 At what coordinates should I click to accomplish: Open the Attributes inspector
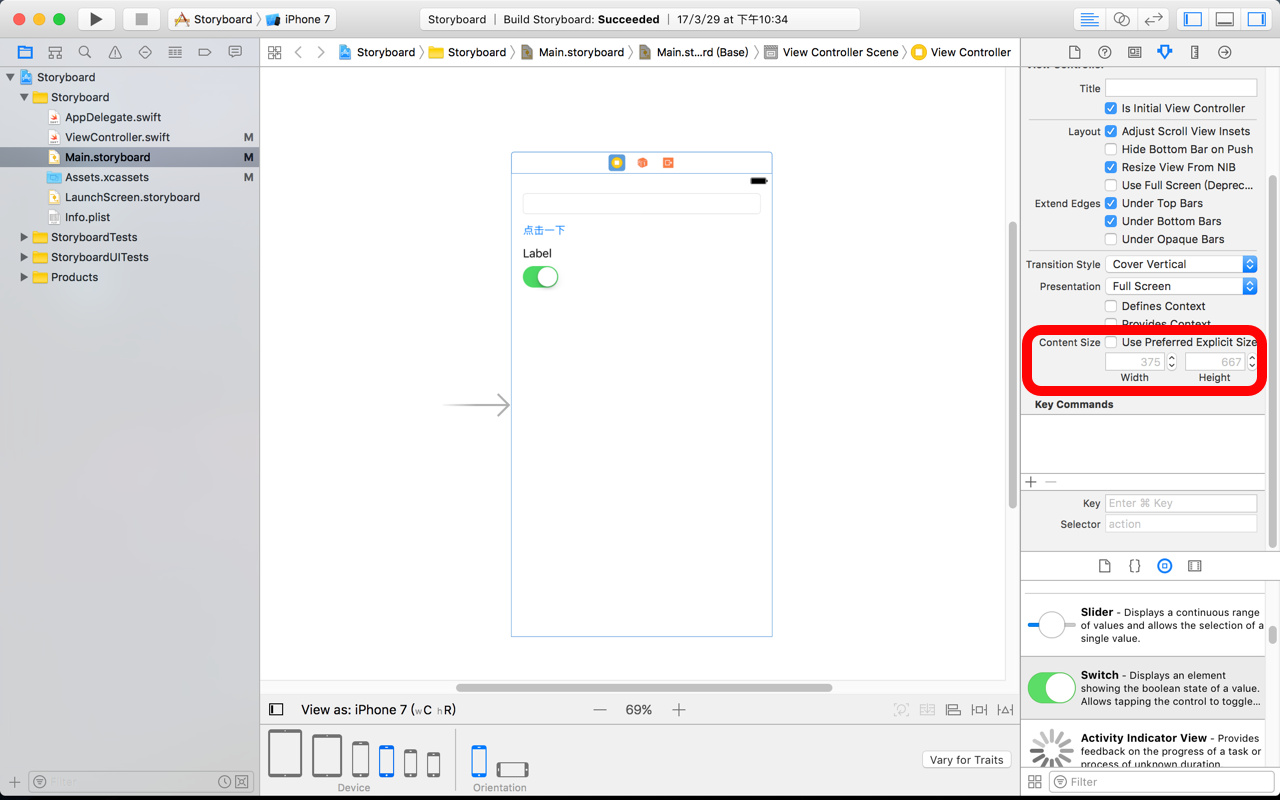(1164, 52)
